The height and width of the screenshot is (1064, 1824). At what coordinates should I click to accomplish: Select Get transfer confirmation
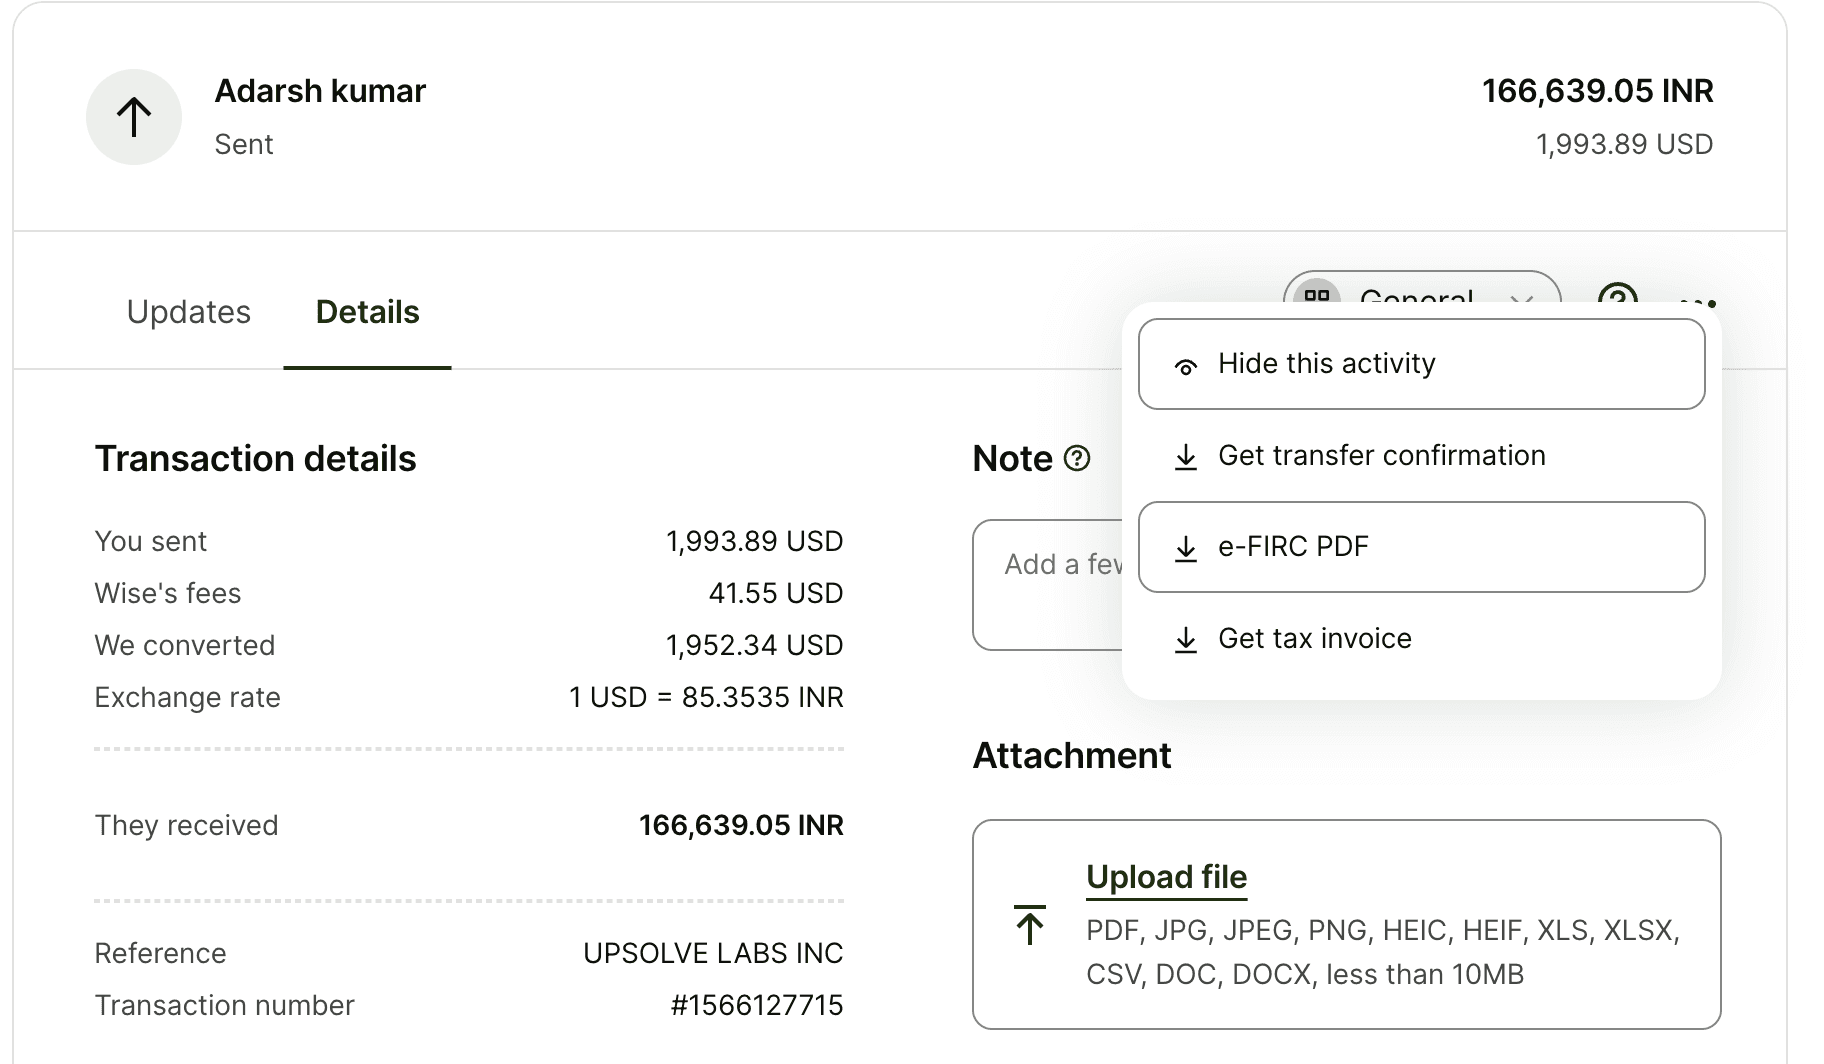tap(1421, 456)
